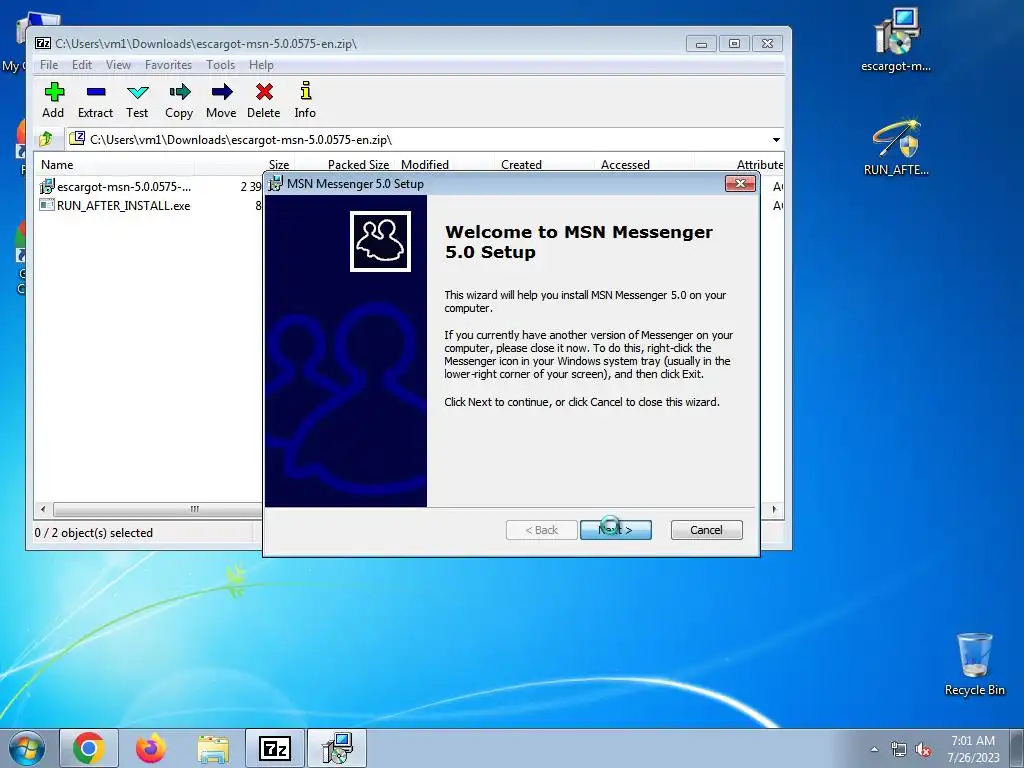Image resolution: width=1024 pixels, height=768 pixels.
Task: Click the Add toolbar icon in 7-Zip
Action: point(54,100)
